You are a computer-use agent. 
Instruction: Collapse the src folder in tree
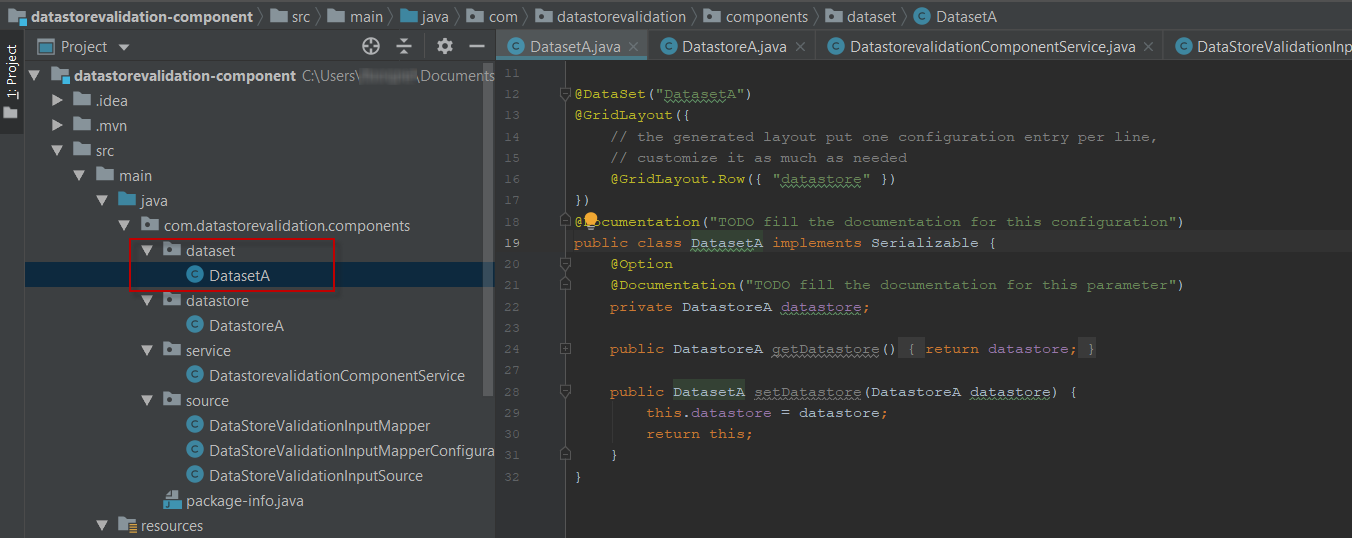point(58,151)
